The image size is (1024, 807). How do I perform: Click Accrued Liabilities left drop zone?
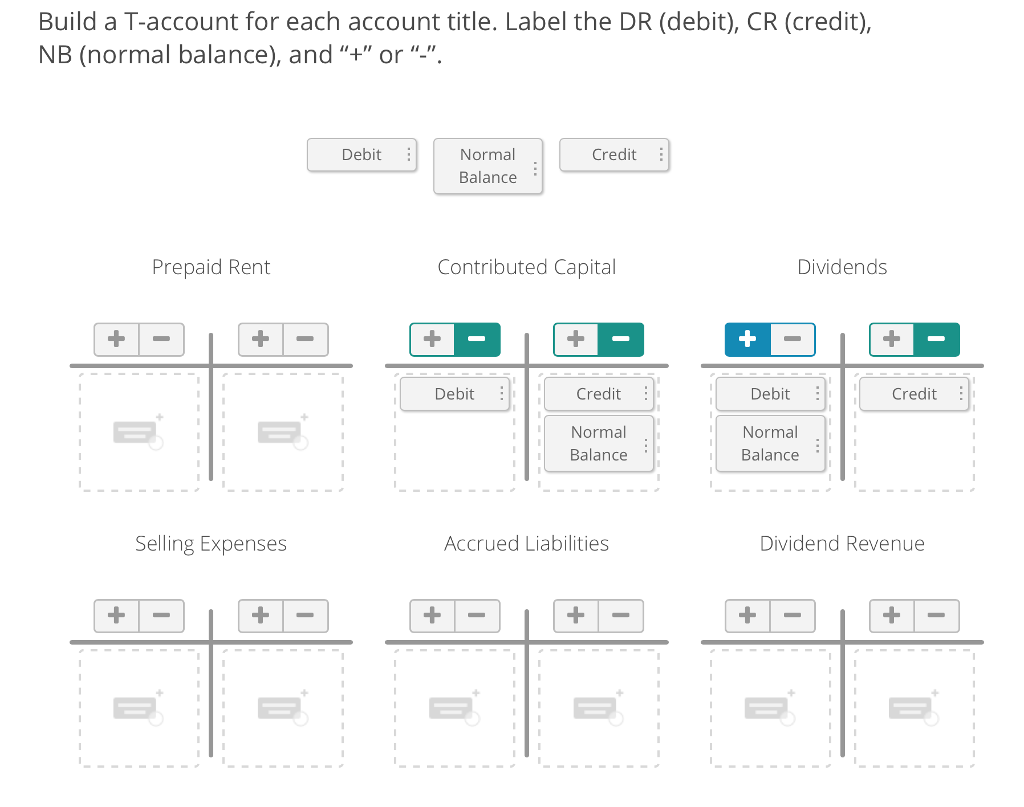point(455,708)
